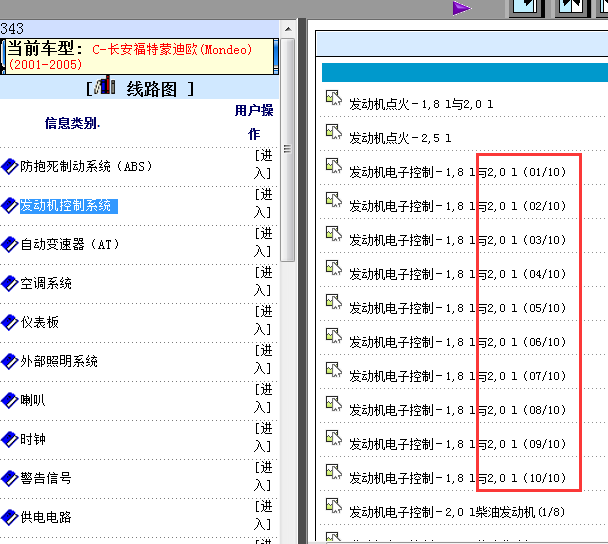
Task: Click diagram icon for 发动机电子控制 (01/10)
Action: tap(334, 166)
